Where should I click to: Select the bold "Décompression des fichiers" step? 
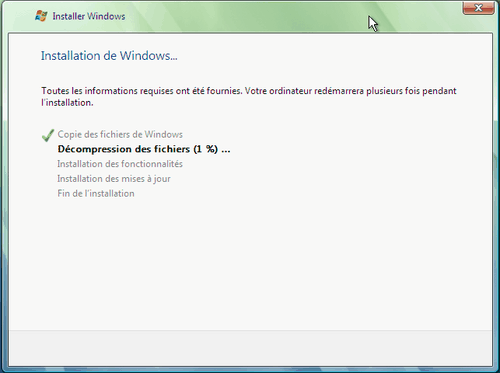pos(124,149)
